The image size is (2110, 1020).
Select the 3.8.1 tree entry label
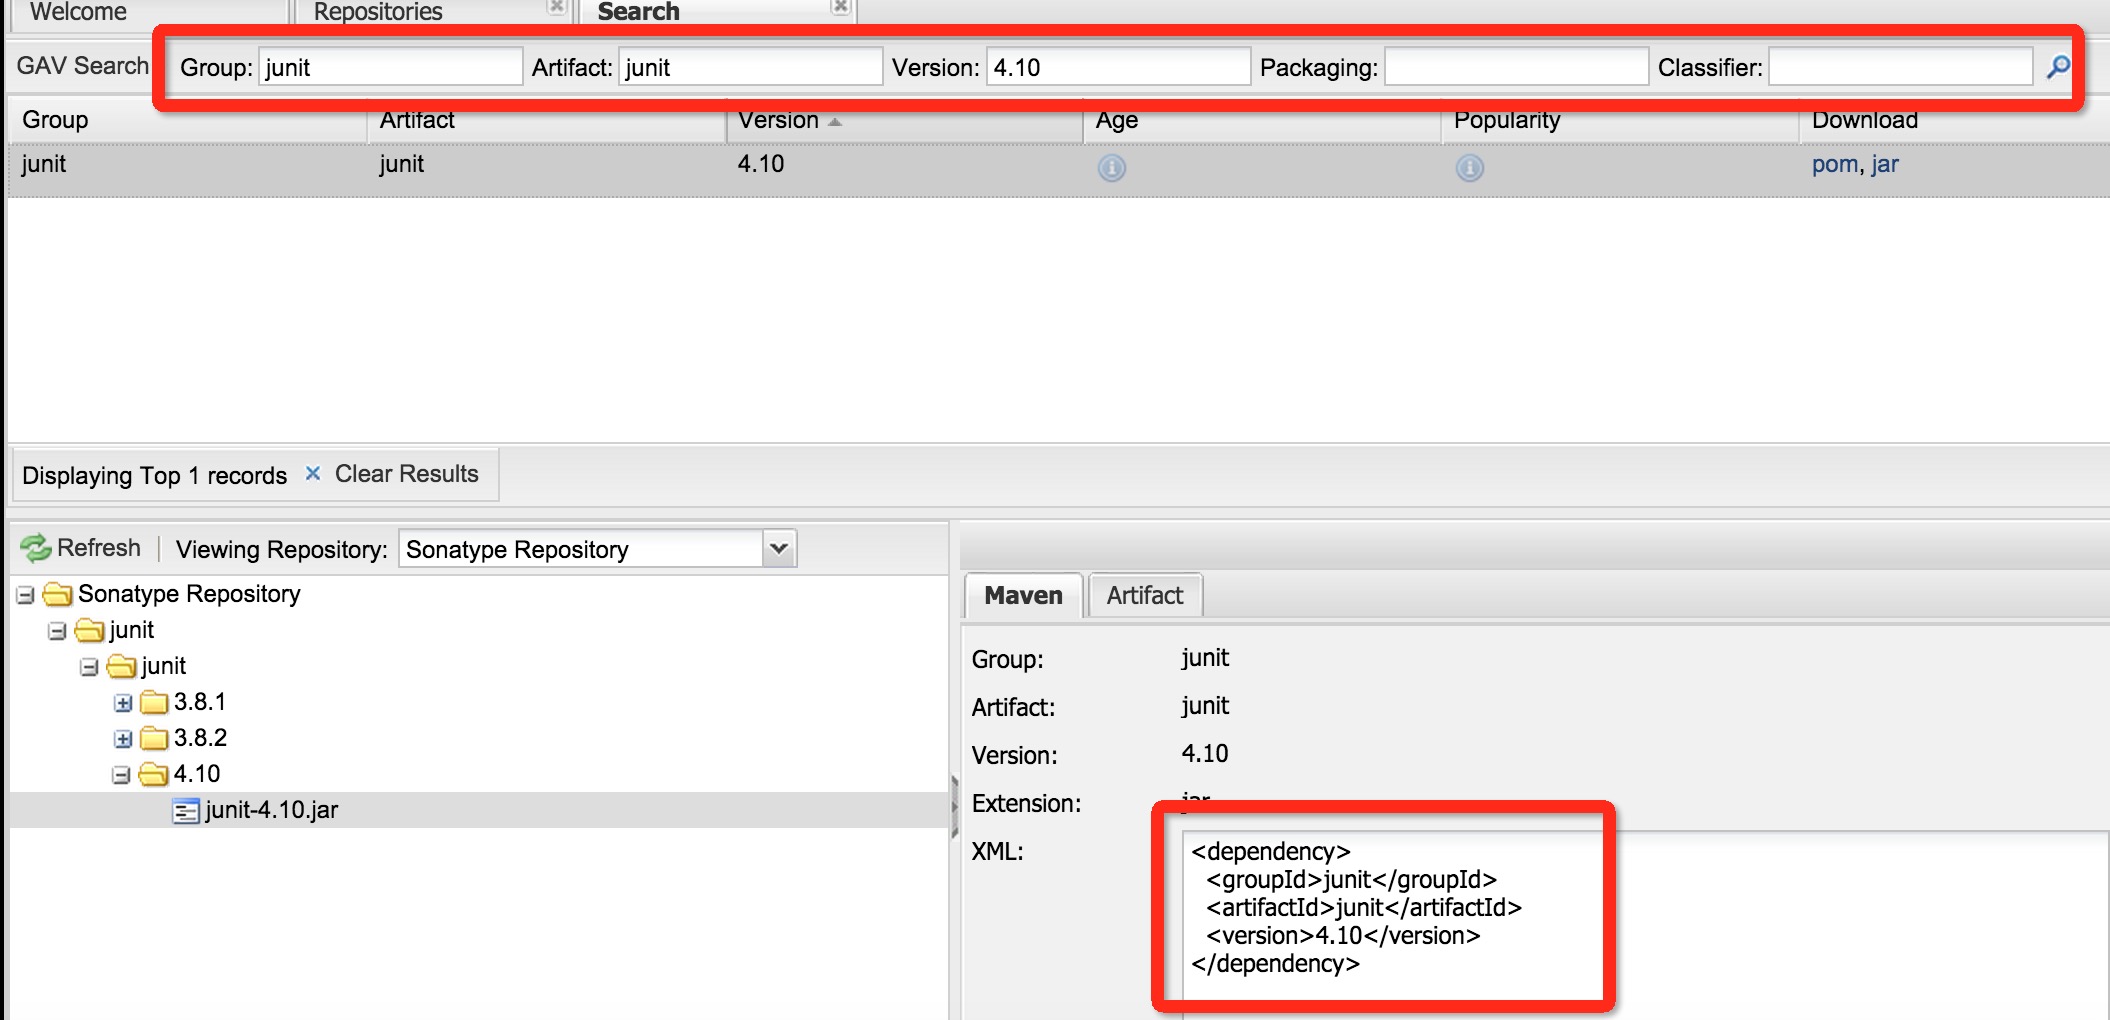[x=200, y=702]
